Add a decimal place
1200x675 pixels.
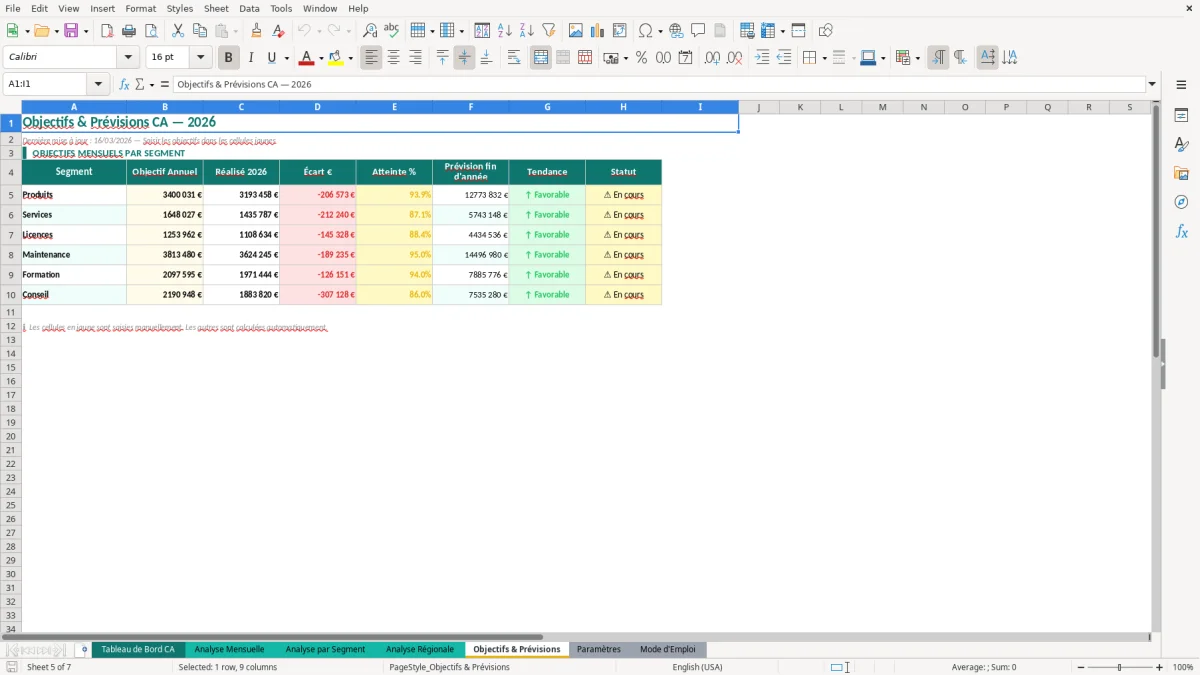[712, 58]
